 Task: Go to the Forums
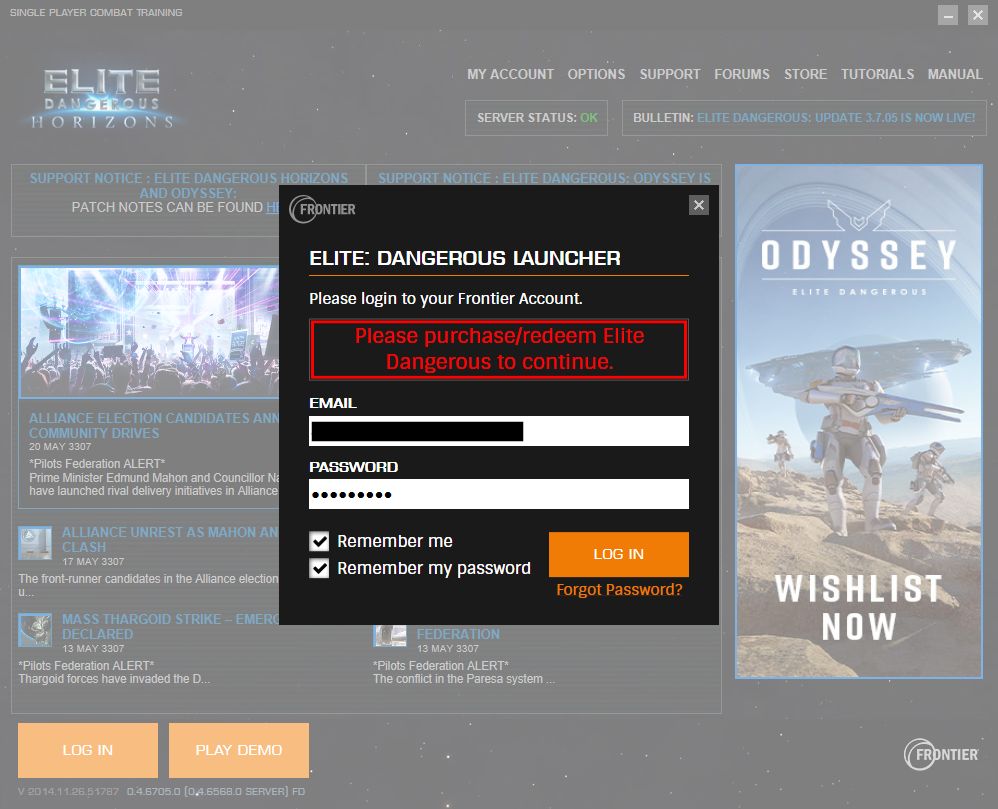(741, 74)
